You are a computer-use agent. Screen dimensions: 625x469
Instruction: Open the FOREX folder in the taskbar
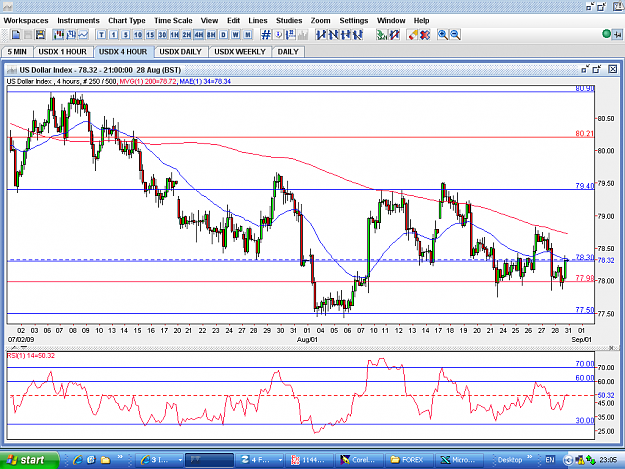(407, 460)
